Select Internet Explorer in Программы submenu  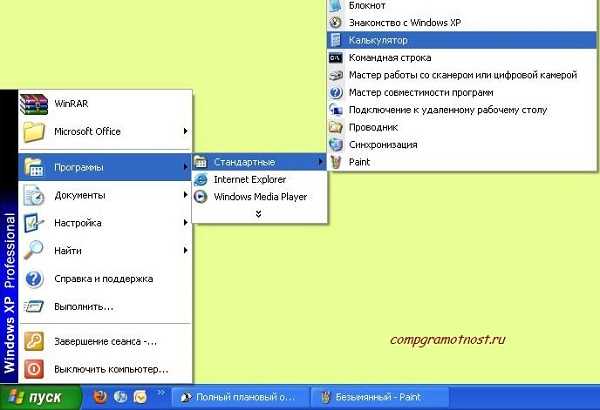259,180
